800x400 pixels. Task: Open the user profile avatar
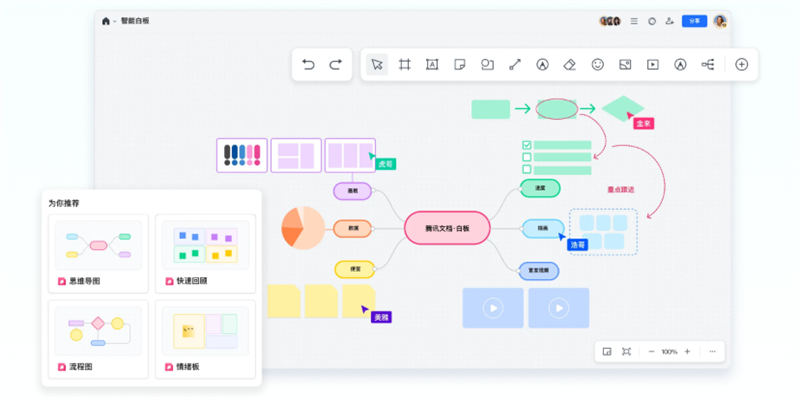[x=720, y=21]
